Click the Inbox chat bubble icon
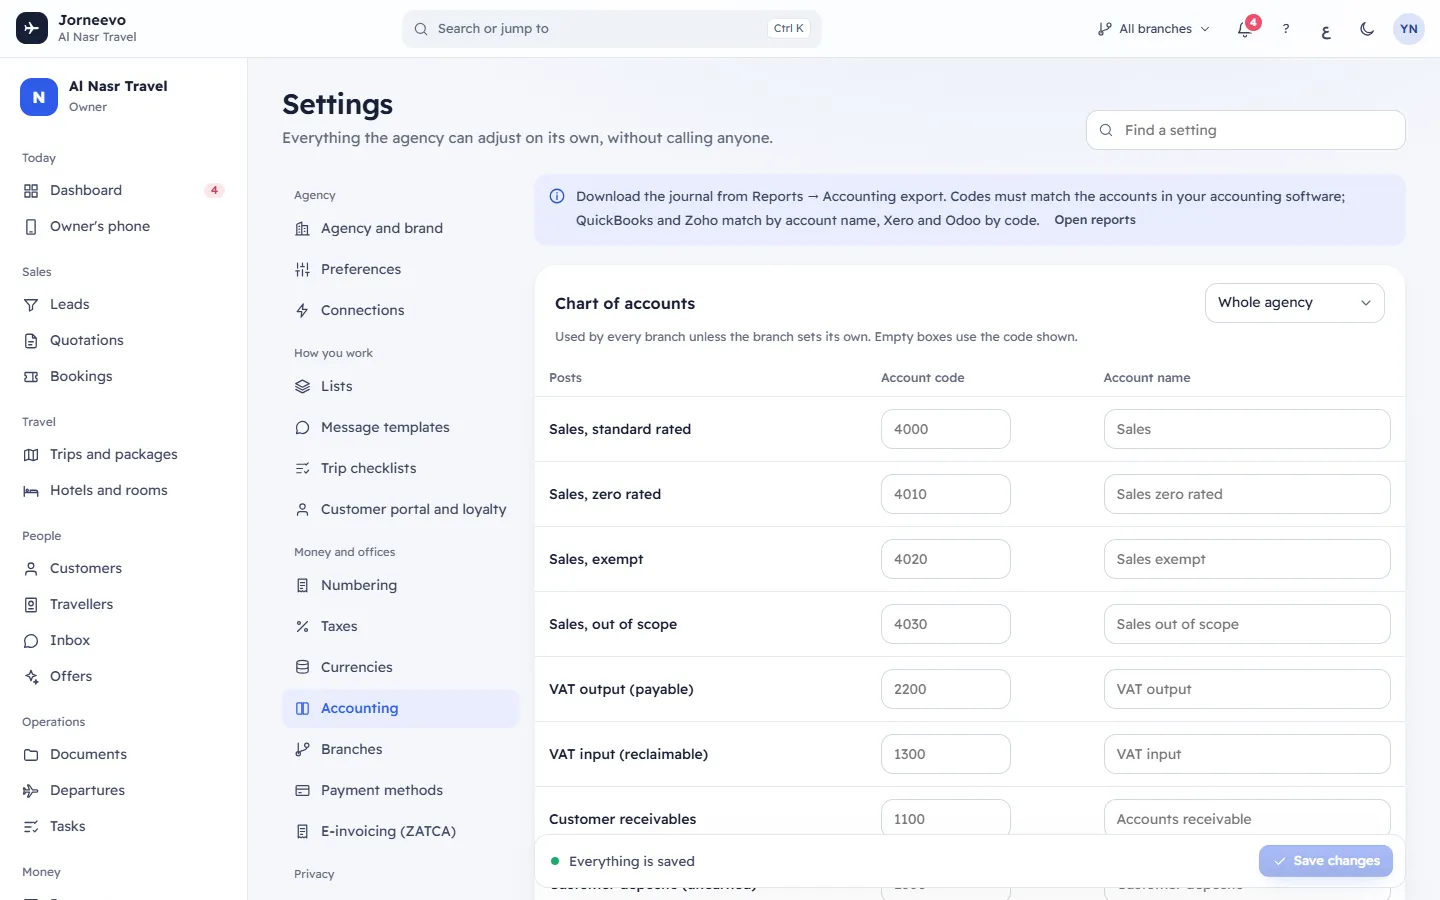Viewport: 1440px width, 900px height. pos(31,640)
